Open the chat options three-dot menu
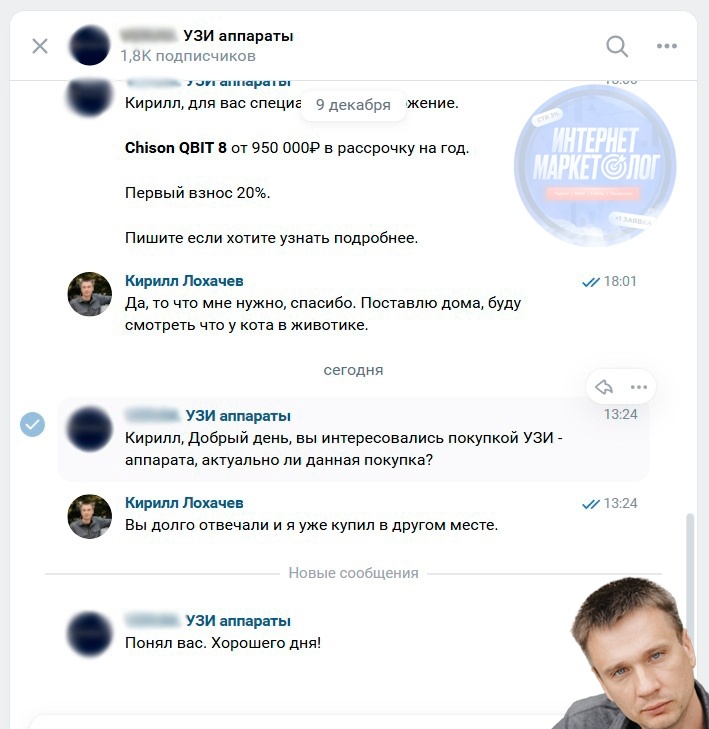The height and width of the screenshot is (729, 709). coord(667,46)
